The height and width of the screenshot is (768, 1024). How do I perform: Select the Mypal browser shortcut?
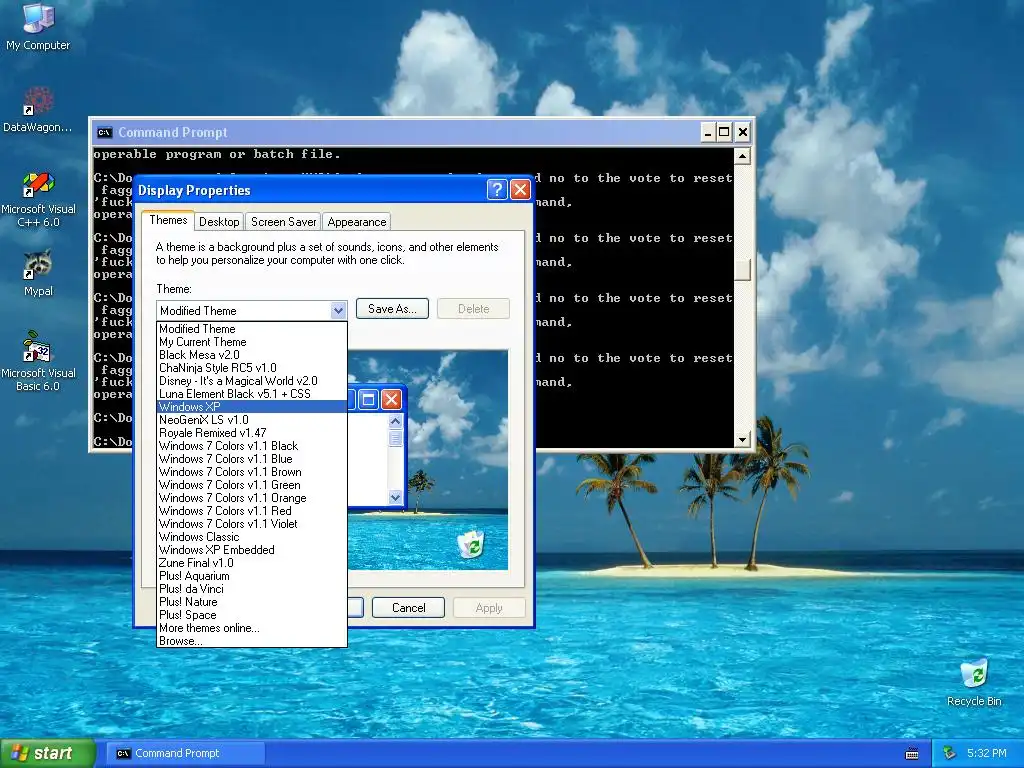(38, 273)
